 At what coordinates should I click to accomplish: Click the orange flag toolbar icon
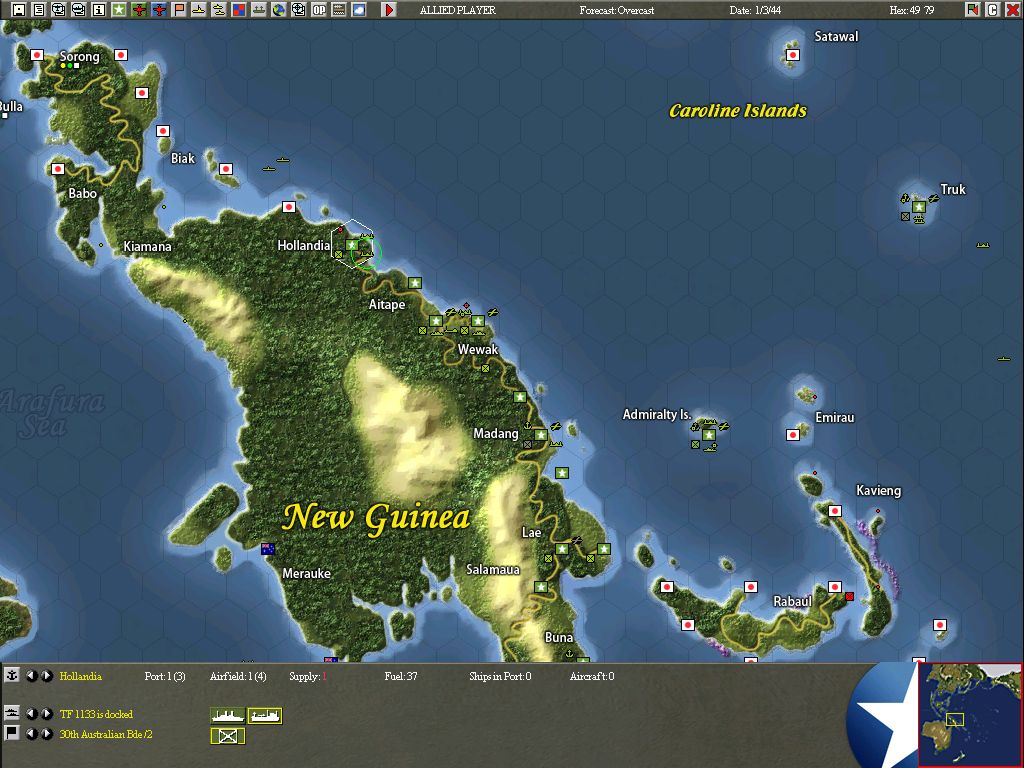pos(179,10)
